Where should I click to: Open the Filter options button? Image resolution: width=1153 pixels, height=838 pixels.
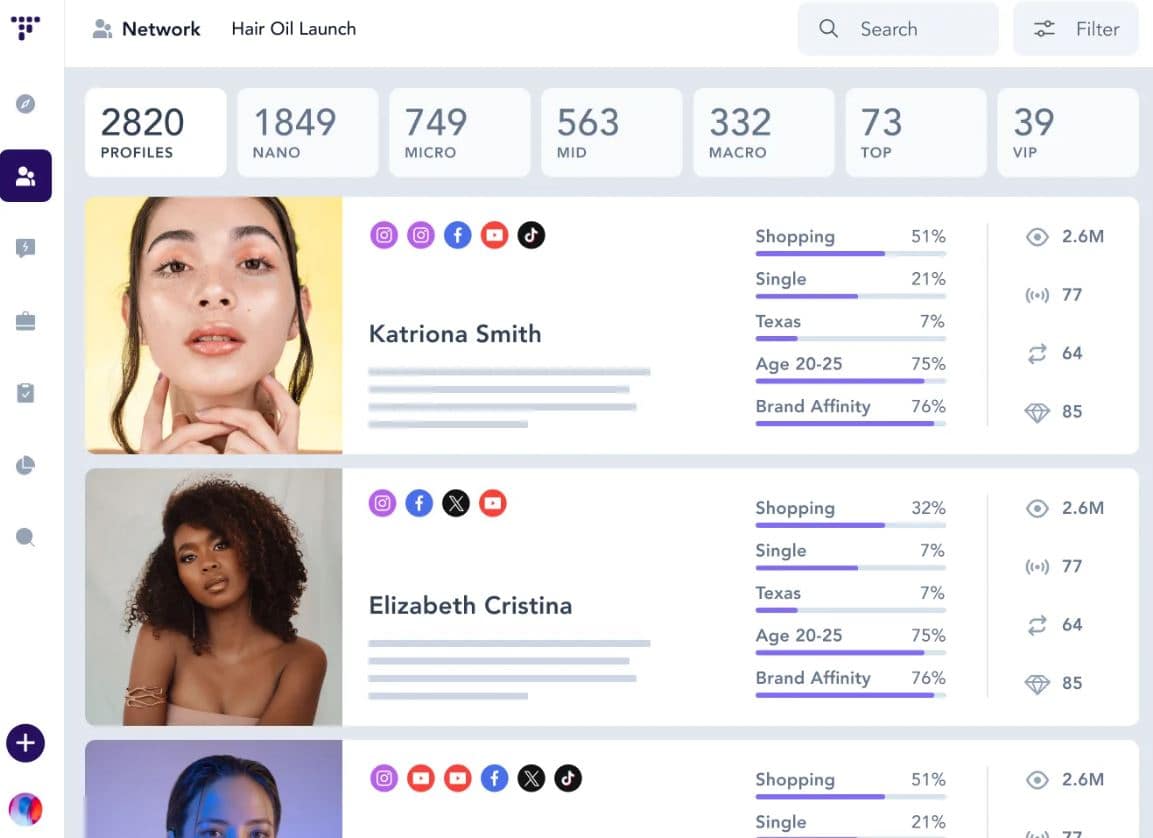click(x=1076, y=29)
